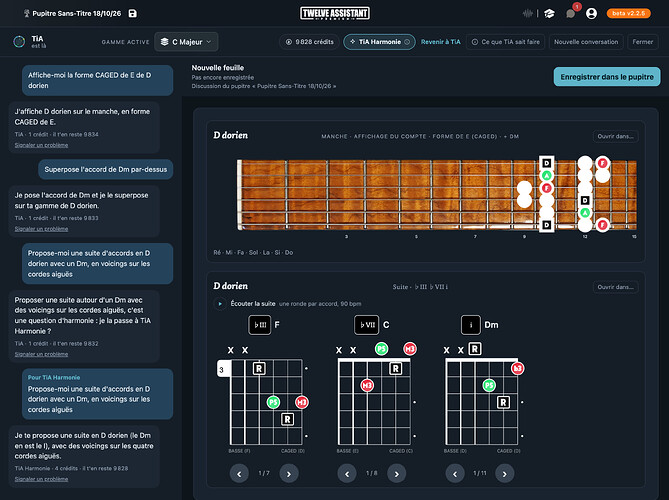This screenshot has width=669, height=500.
Task: Click the D root note at fretboard top string
Action: click(x=547, y=163)
